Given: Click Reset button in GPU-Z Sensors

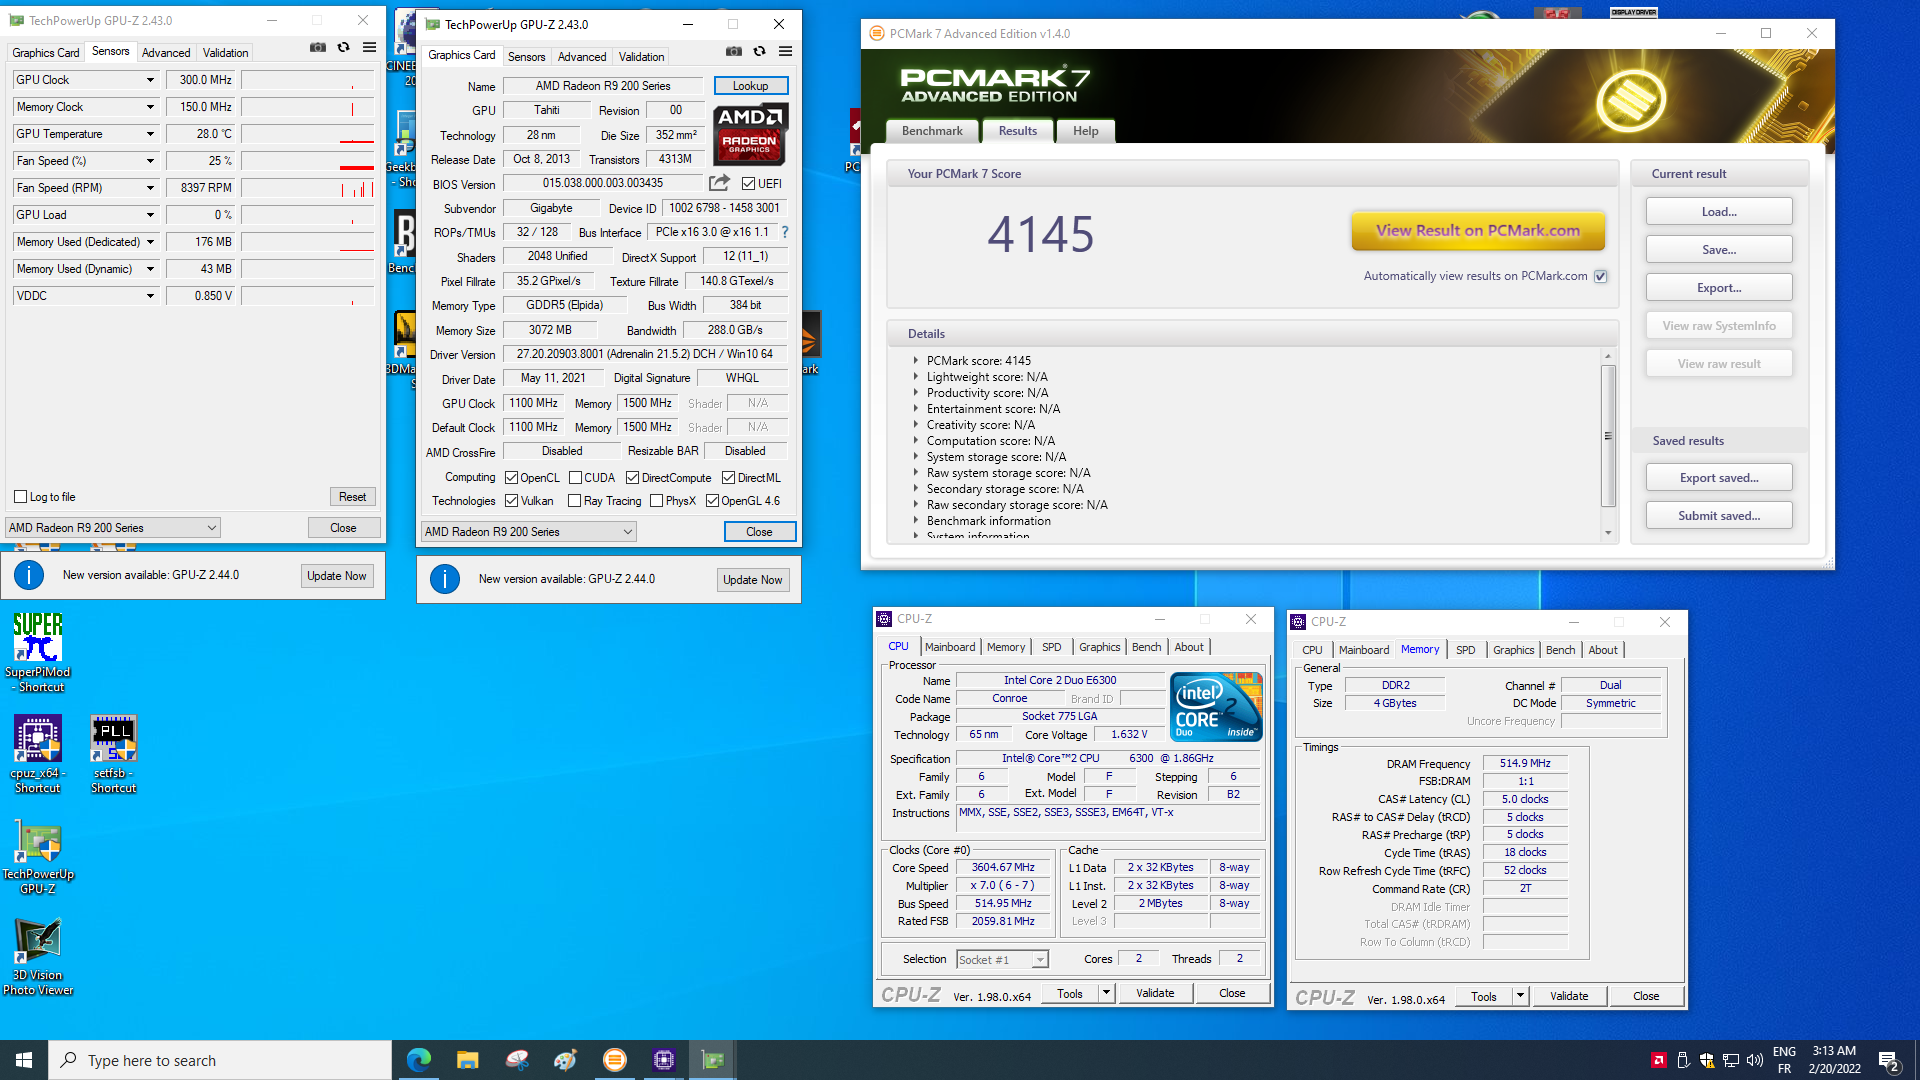Looking at the screenshot, I should click(x=352, y=497).
